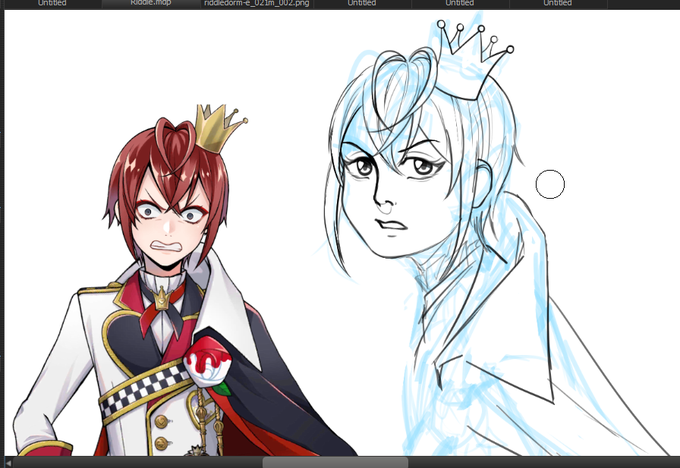
Task: Click the horizontal scrollbar left arrow
Action: [x=8, y=463]
